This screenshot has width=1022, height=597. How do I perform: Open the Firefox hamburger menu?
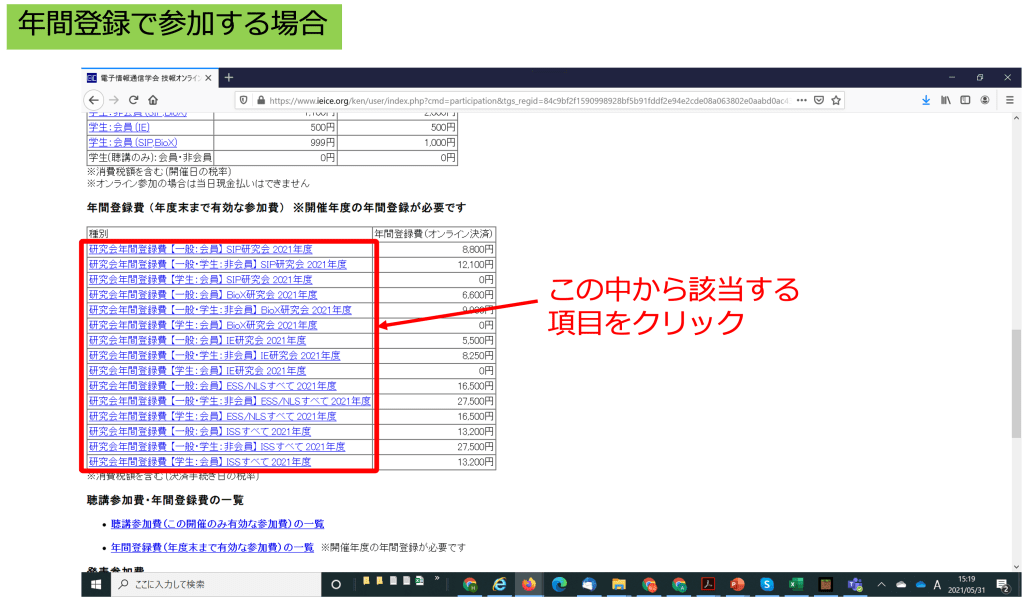coord(1006,100)
